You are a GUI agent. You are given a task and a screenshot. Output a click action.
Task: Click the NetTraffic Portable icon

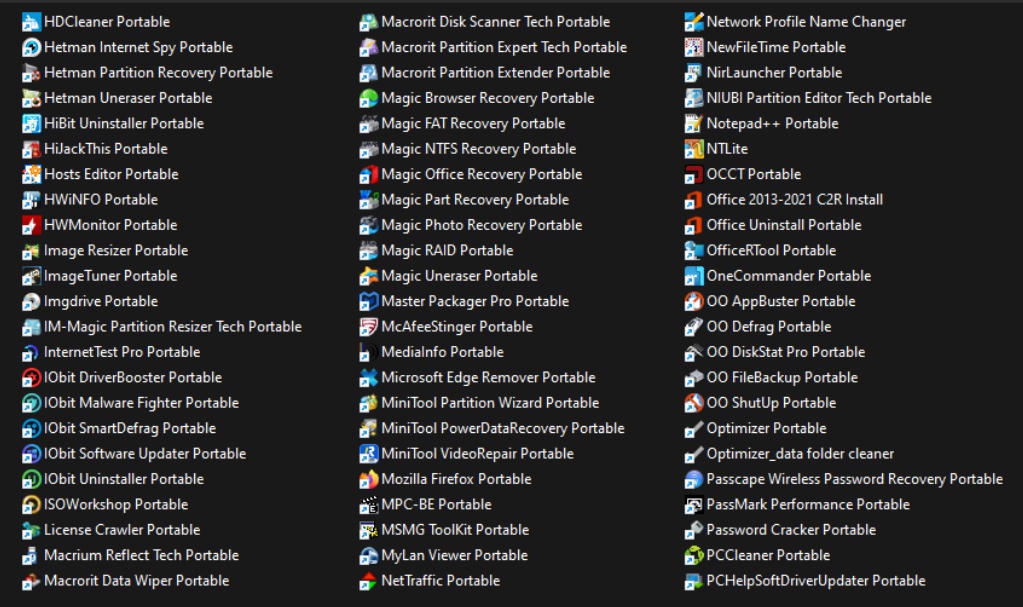[x=368, y=582]
